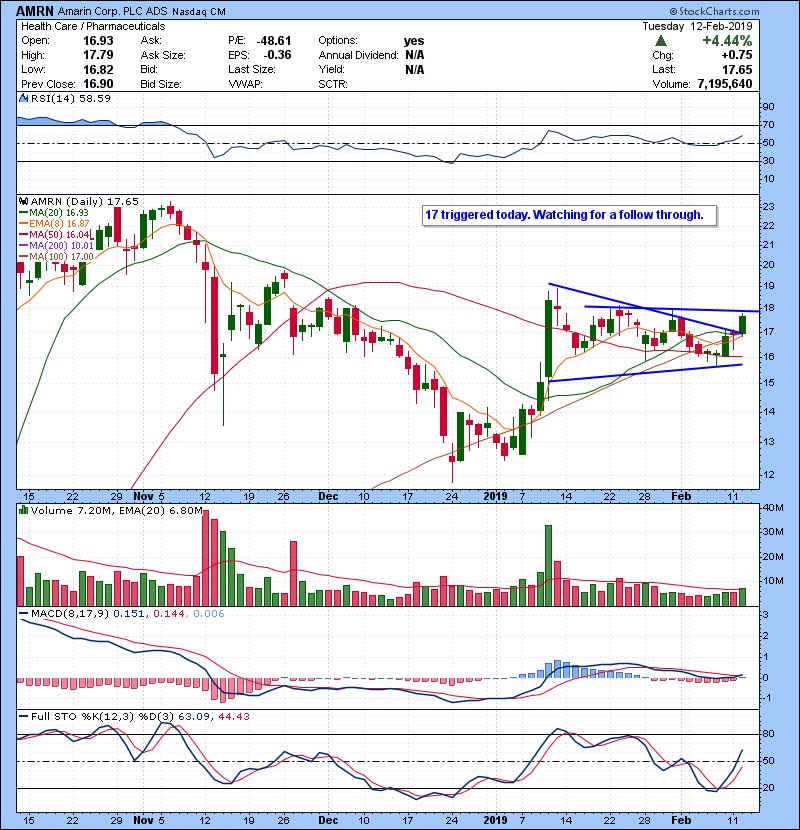This screenshot has height=830, width=800.
Task: Click the 2019 label under the price panel
Action: (496, 497)
